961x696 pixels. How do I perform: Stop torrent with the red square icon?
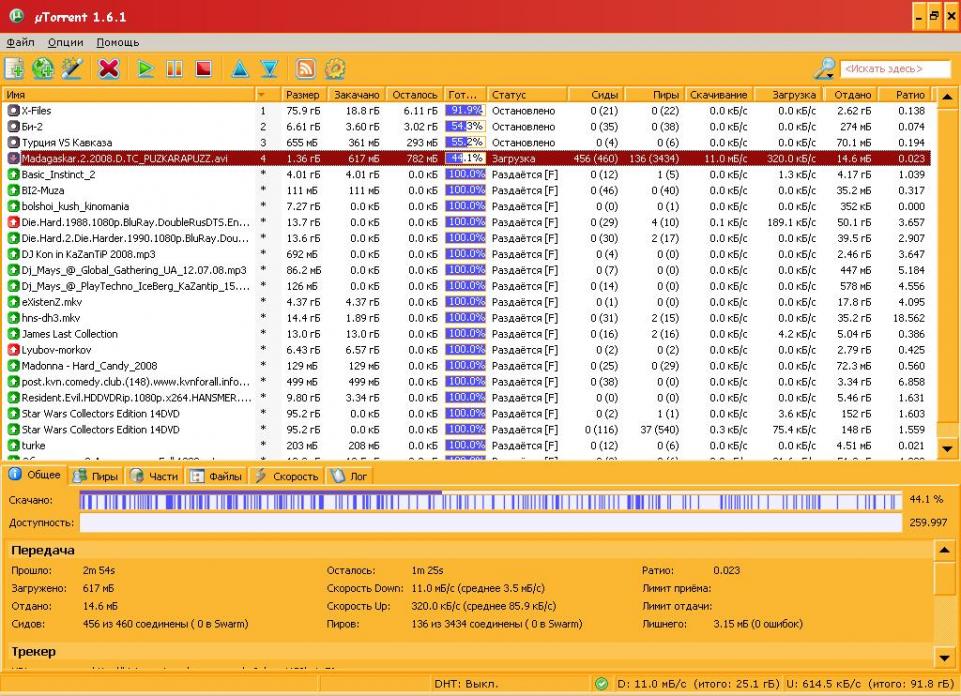click(x=204, y=69)
